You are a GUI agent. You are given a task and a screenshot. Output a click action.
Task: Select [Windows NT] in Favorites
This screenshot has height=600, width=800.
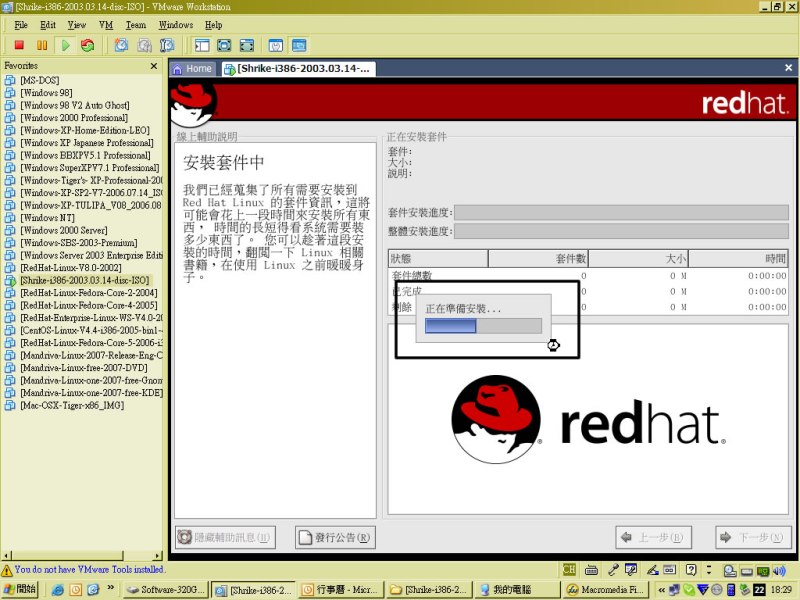[47, 218]
